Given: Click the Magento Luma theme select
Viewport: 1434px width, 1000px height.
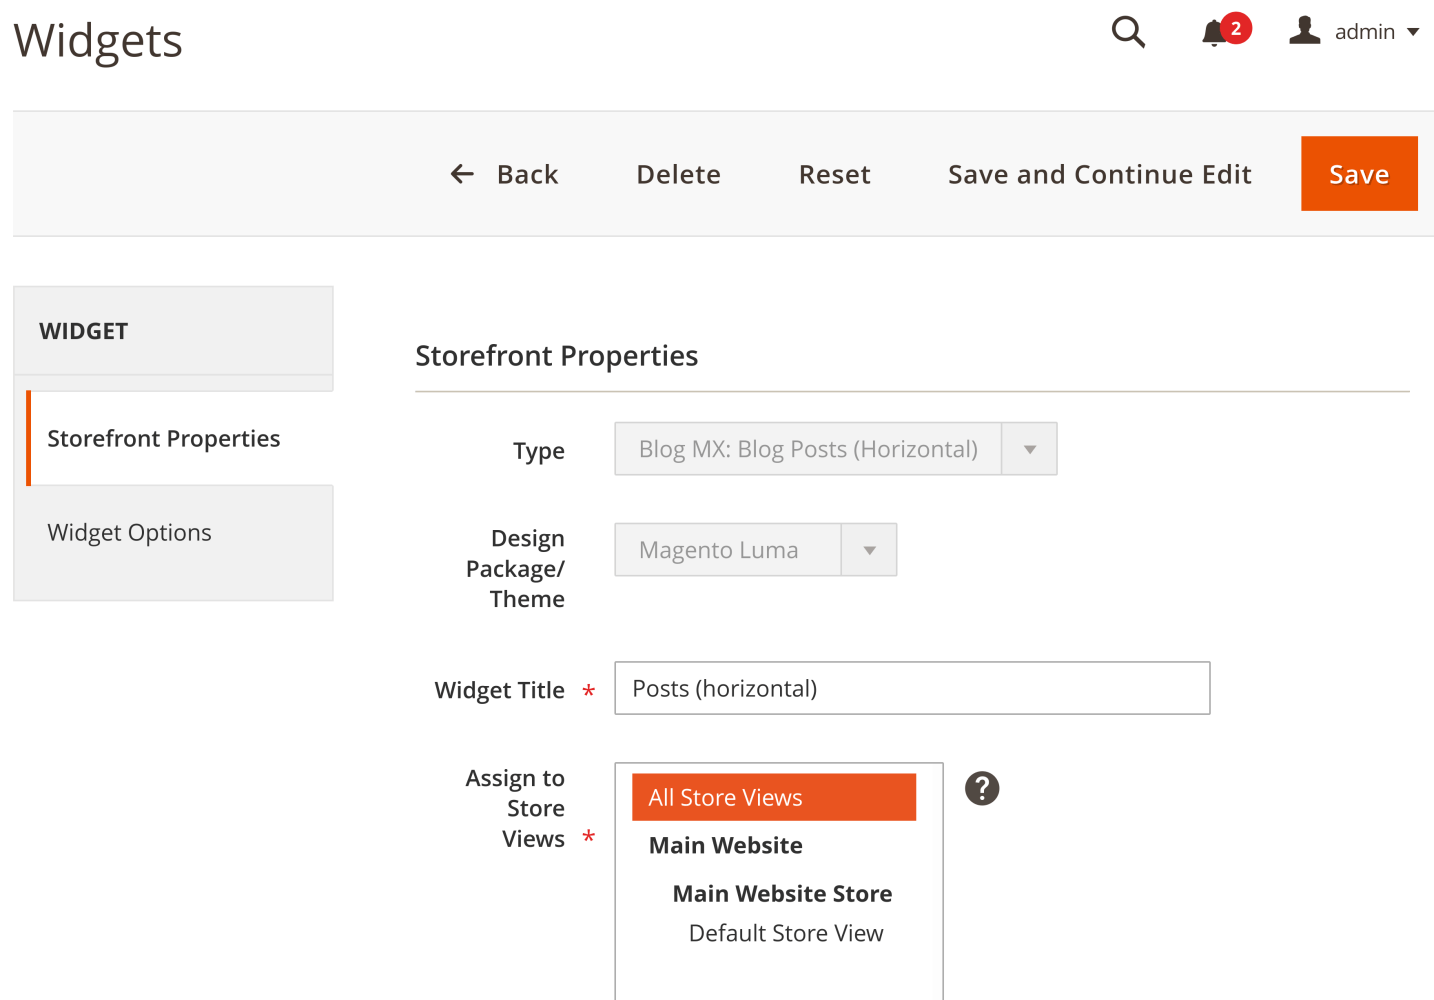Looking at the screenshot, I should pos(755,550).
